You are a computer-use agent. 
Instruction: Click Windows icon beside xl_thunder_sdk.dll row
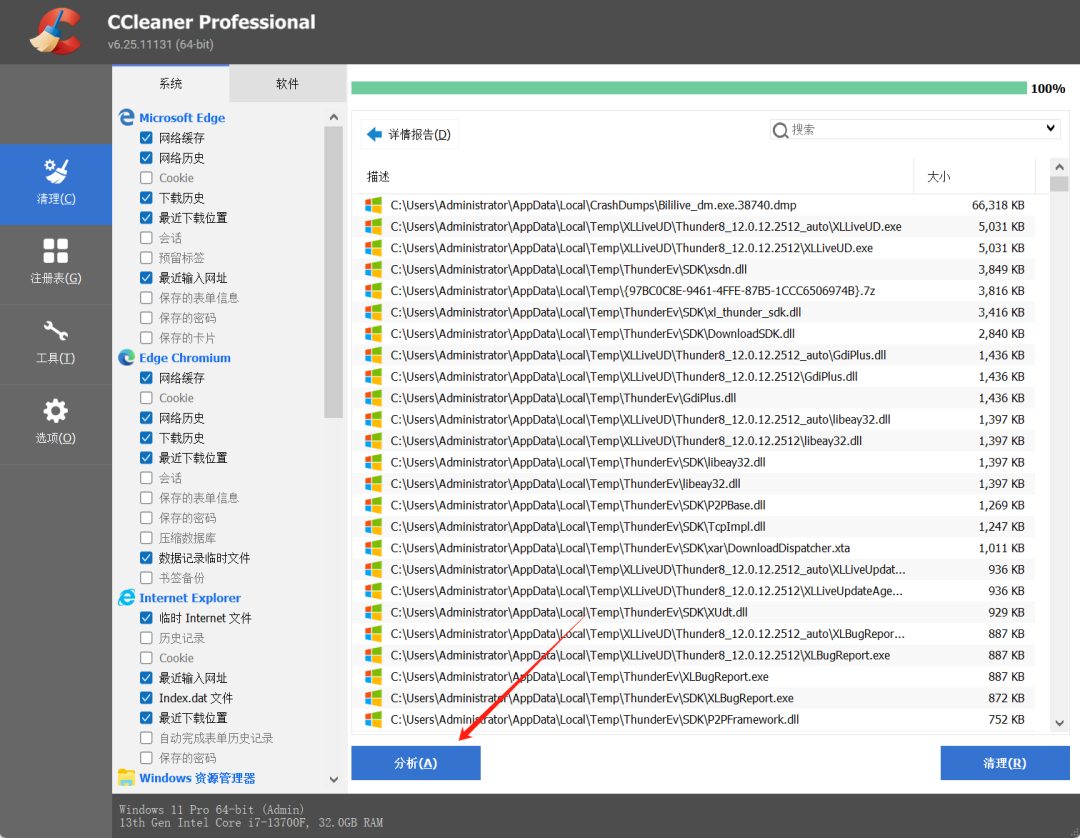coord(373,312)
